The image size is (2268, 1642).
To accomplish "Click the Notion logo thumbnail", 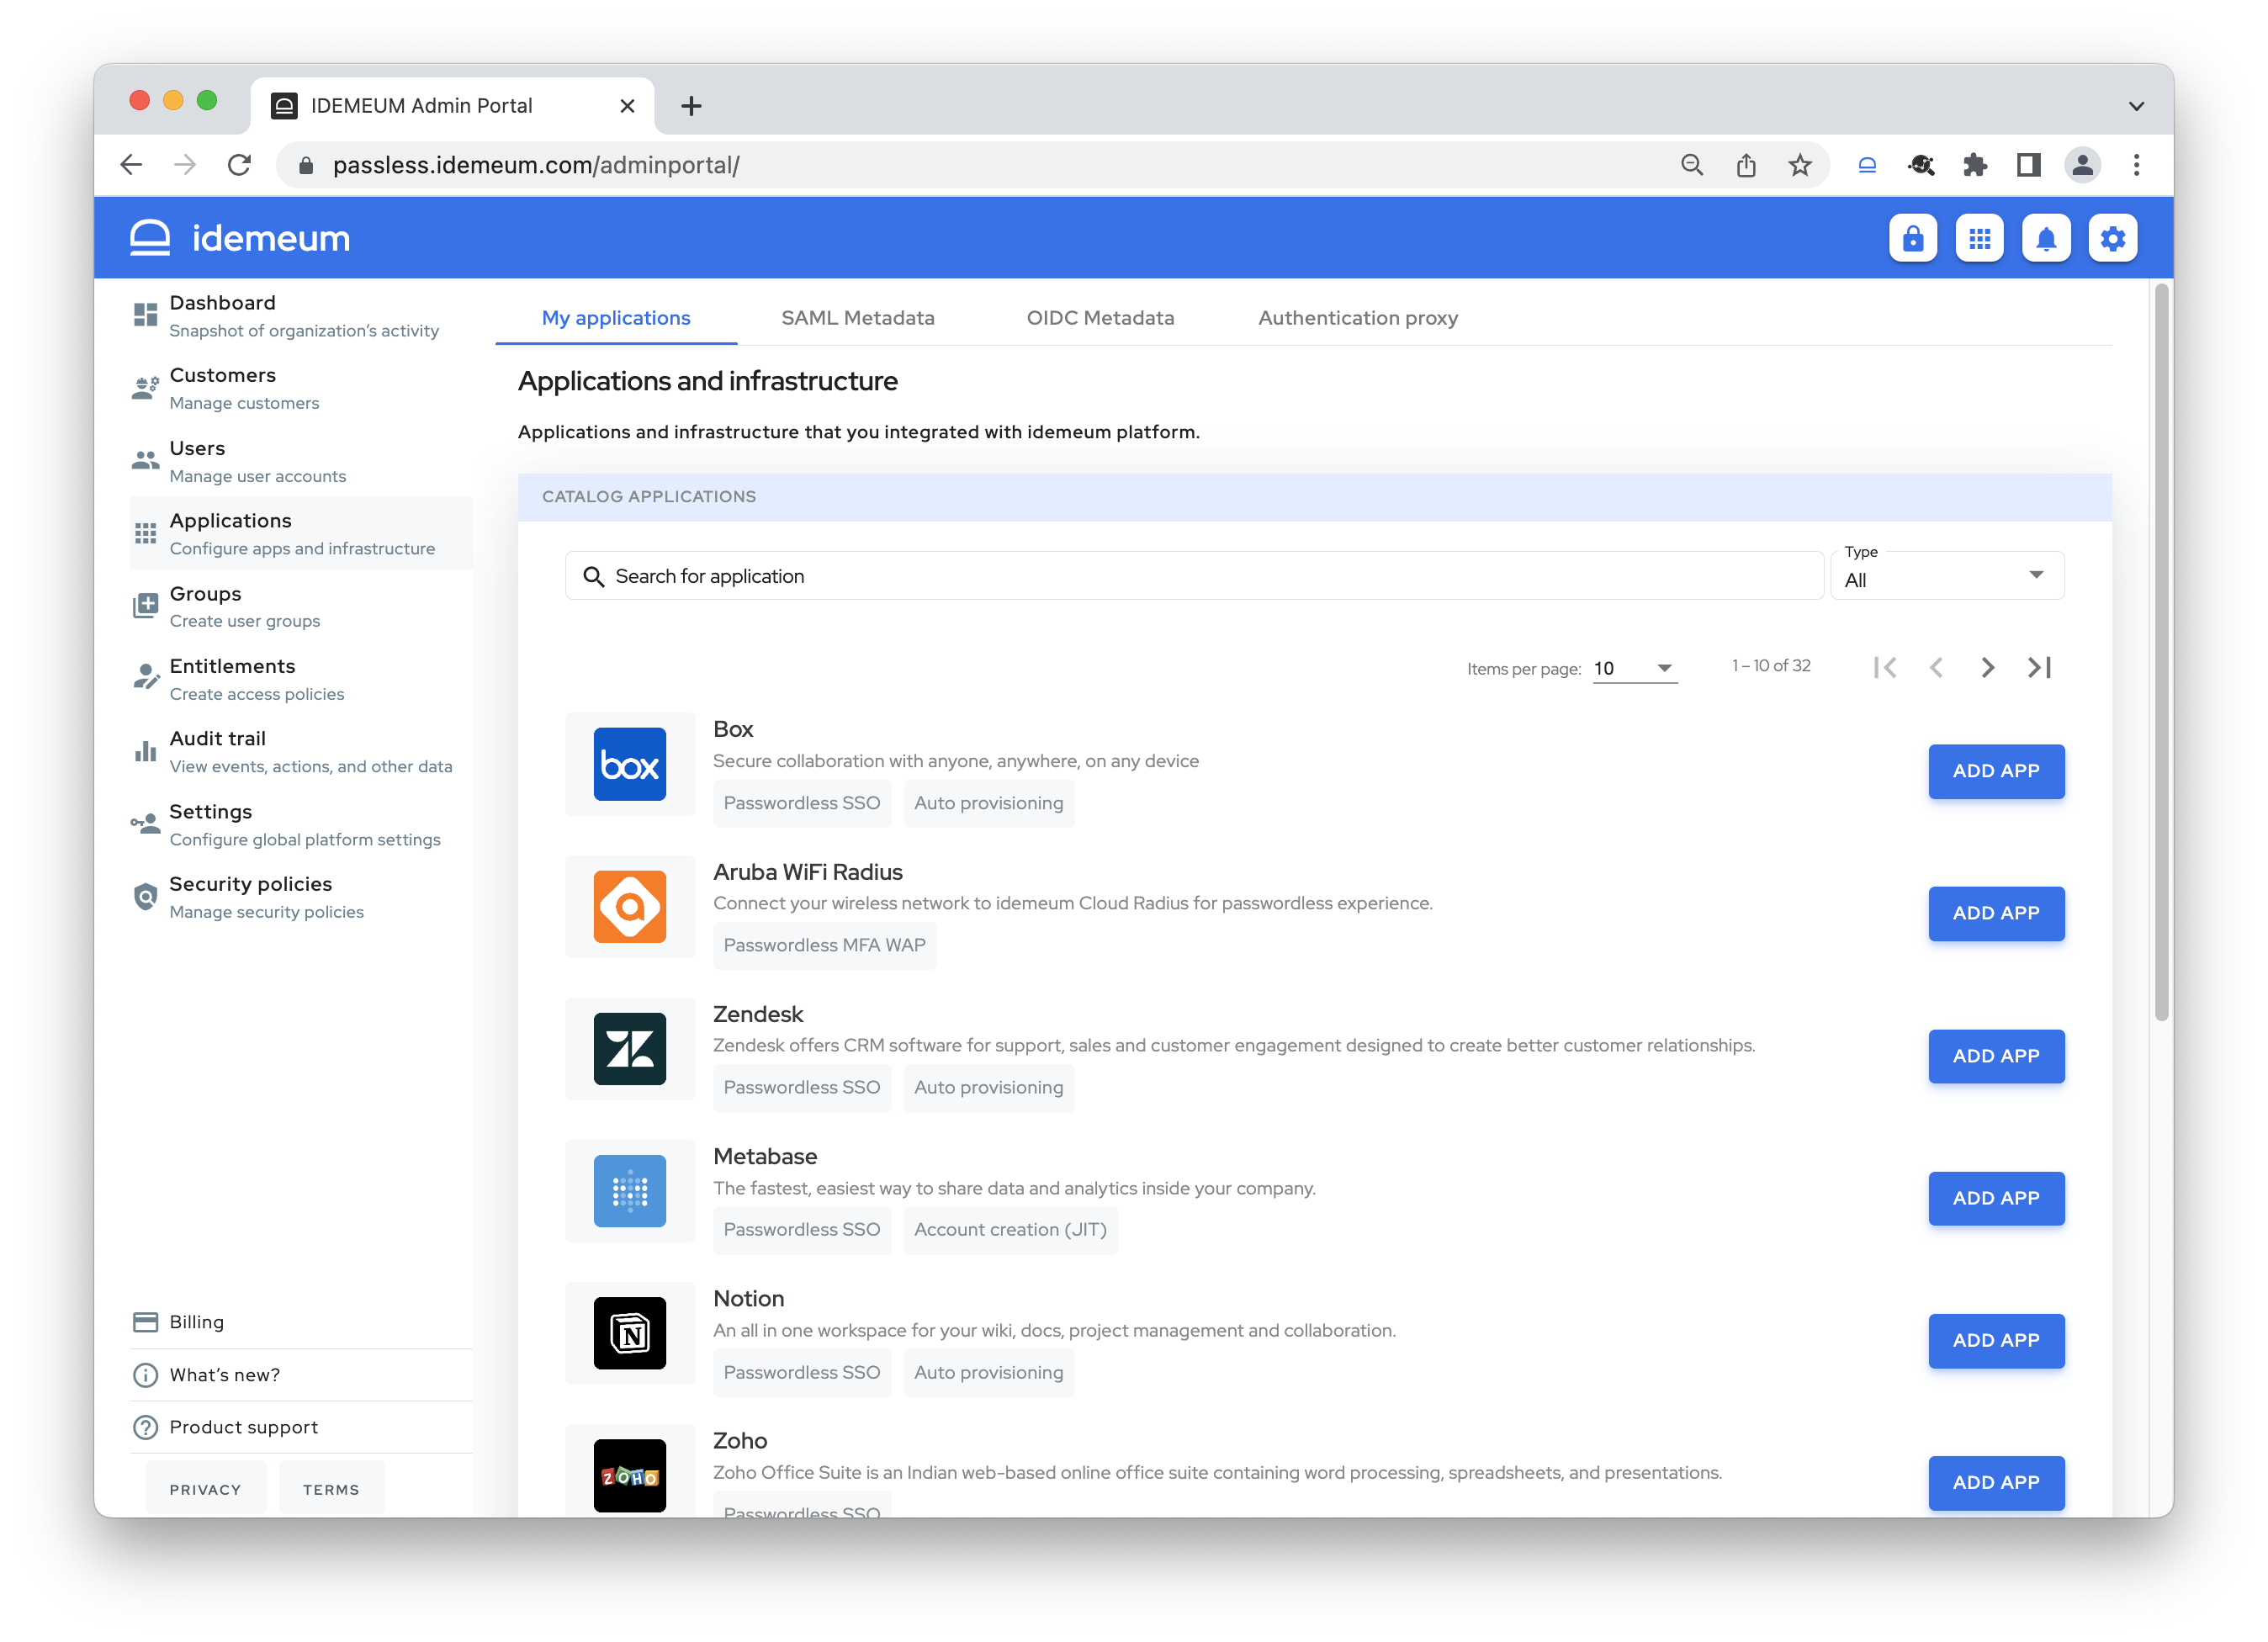I will pyautogui.click(x=630, y=1333).
